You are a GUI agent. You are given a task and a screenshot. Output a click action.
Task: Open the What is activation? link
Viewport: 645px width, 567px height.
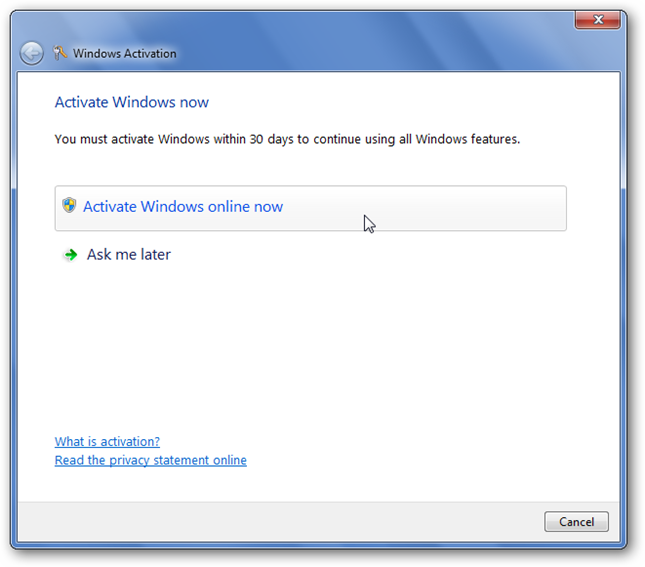point(107,442)
